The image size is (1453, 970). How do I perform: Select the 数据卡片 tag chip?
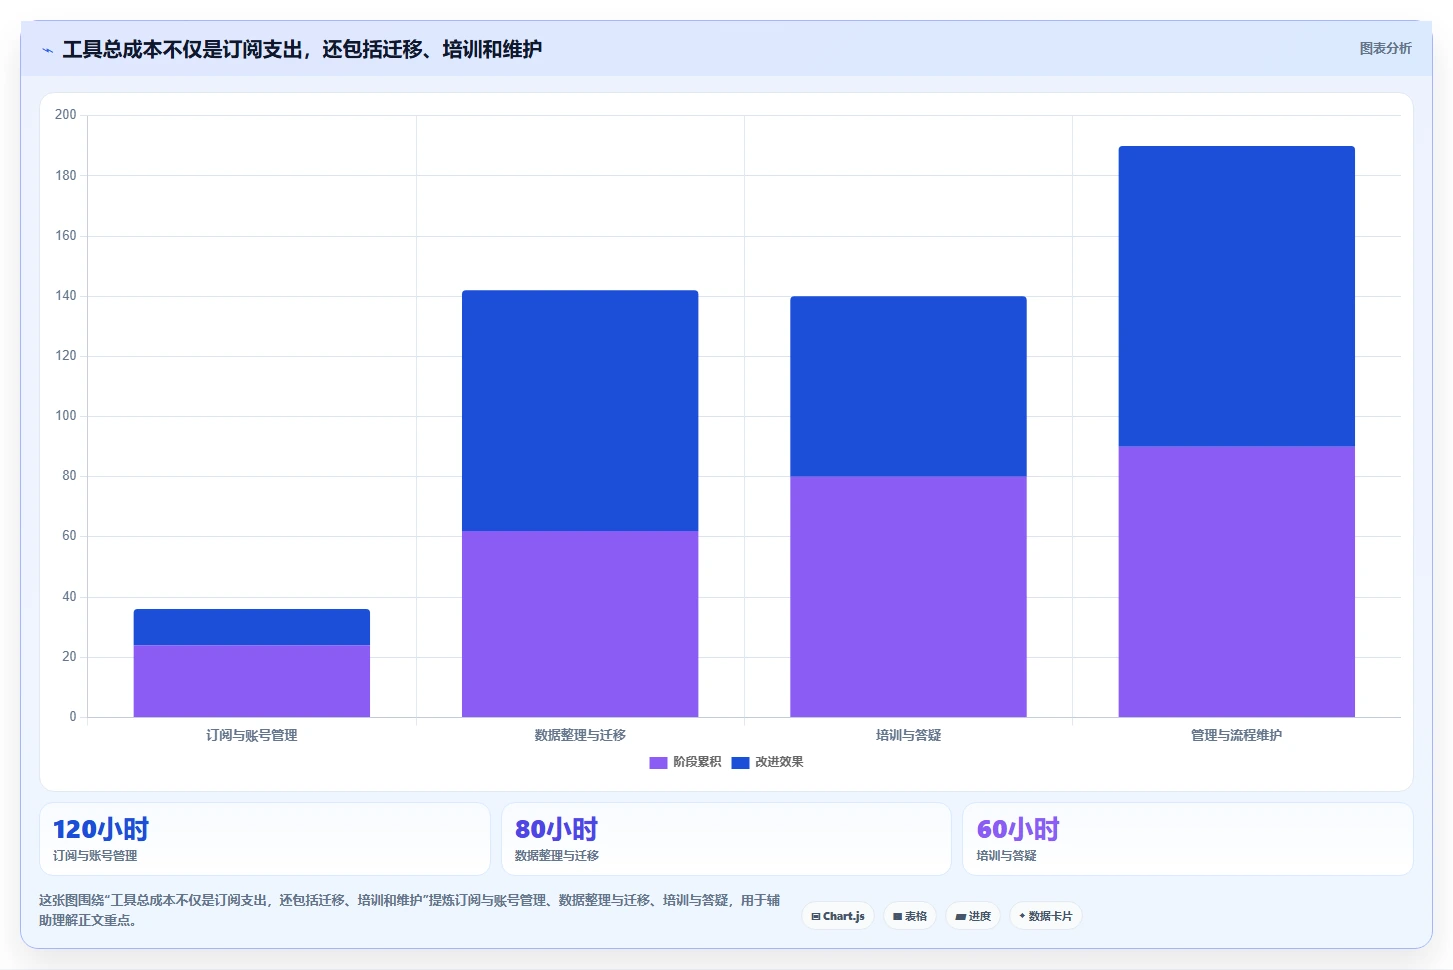[x=1045, y=916]
